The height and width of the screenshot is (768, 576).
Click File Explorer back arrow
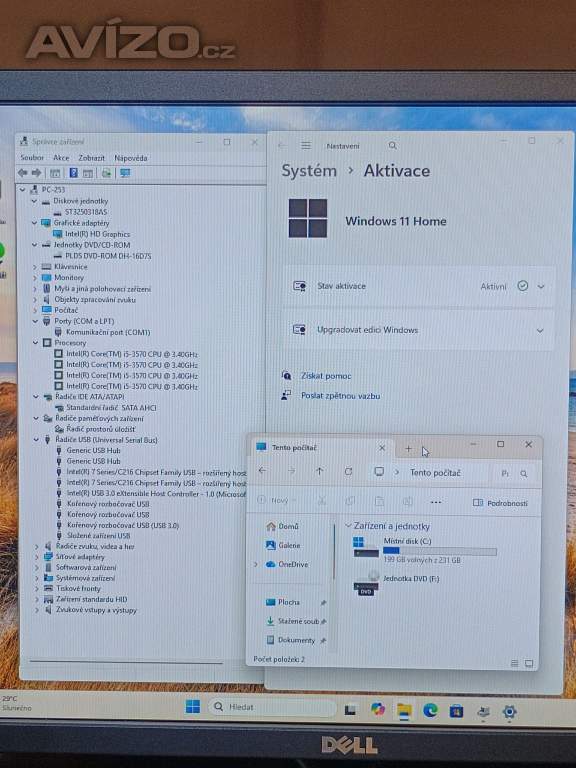tap(263, 471)
